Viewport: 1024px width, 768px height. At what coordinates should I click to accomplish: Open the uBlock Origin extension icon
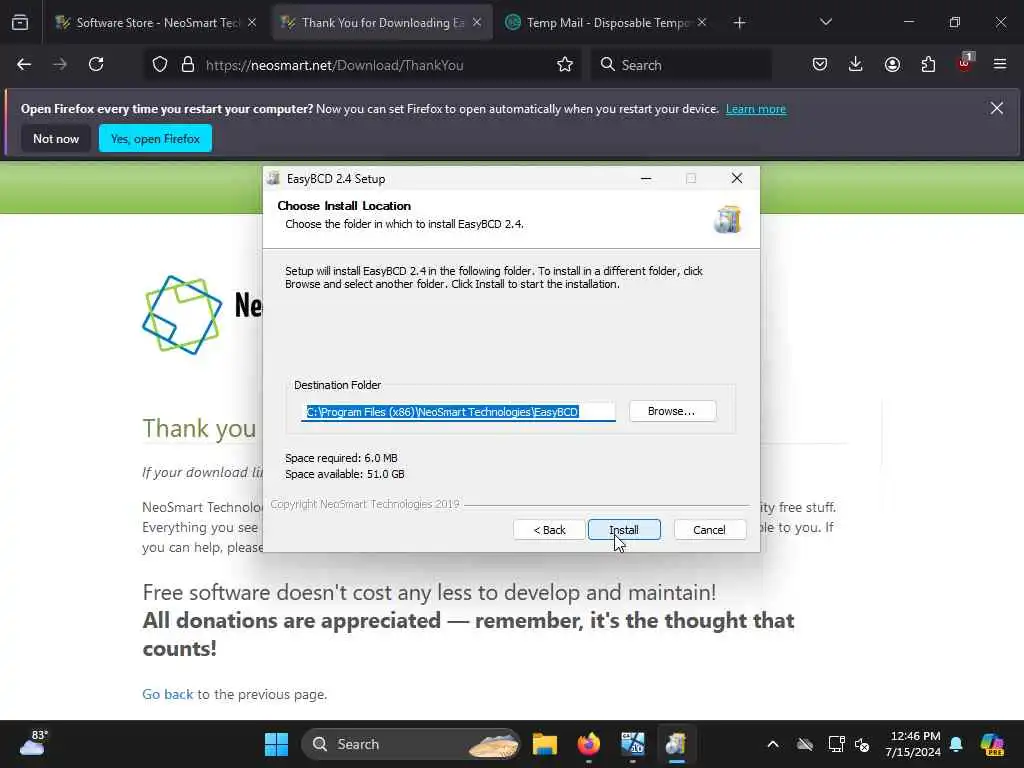click(x=965, y=63)
